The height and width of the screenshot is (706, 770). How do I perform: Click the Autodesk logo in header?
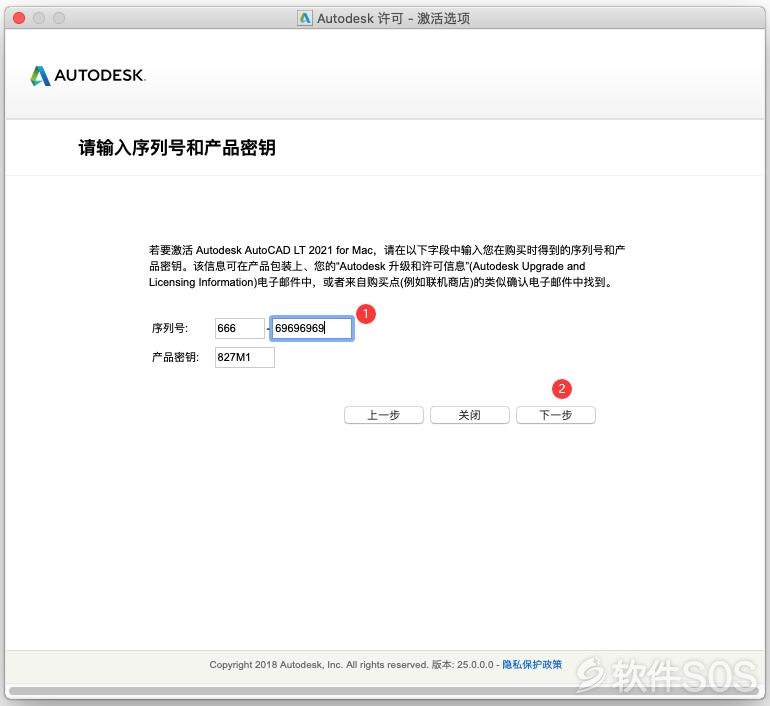pyautogui.click(x=88, y=76)
